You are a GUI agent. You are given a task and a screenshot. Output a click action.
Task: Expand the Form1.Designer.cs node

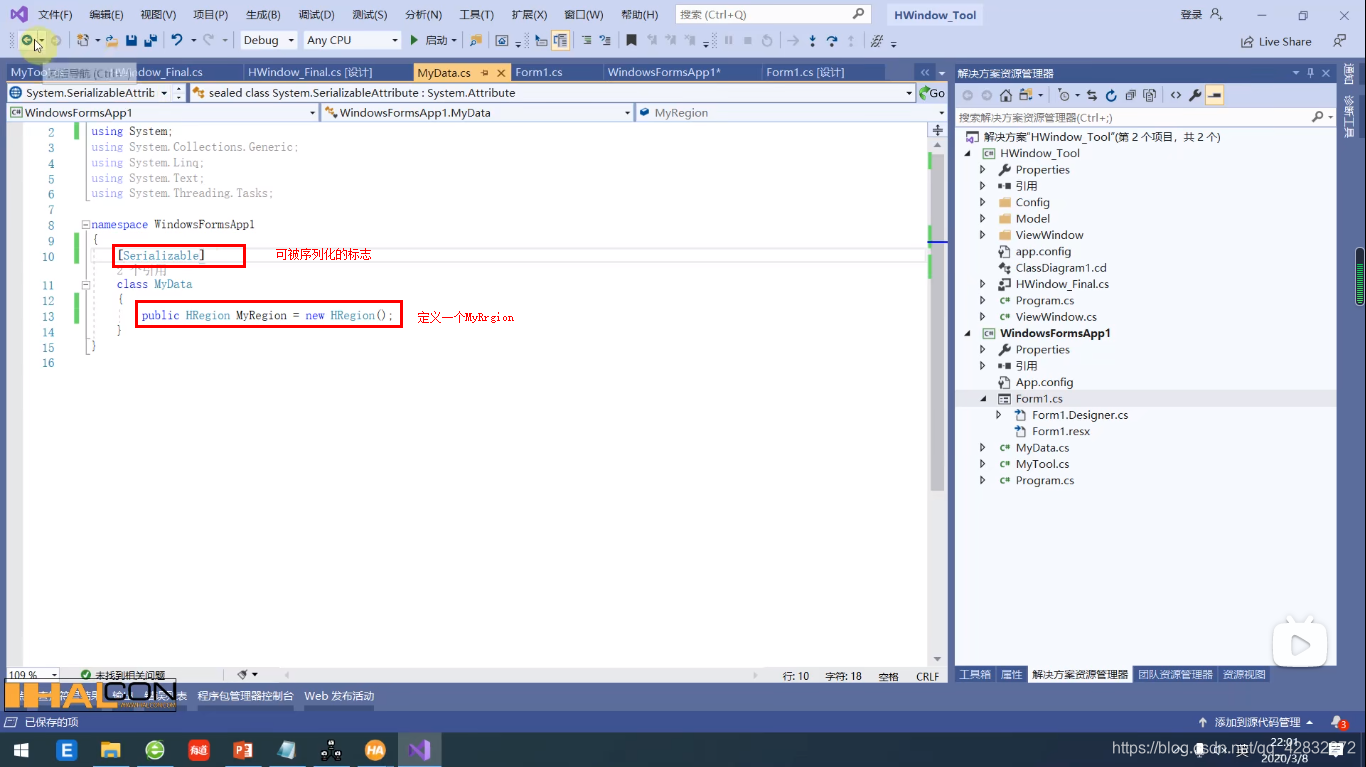point(999,415)
